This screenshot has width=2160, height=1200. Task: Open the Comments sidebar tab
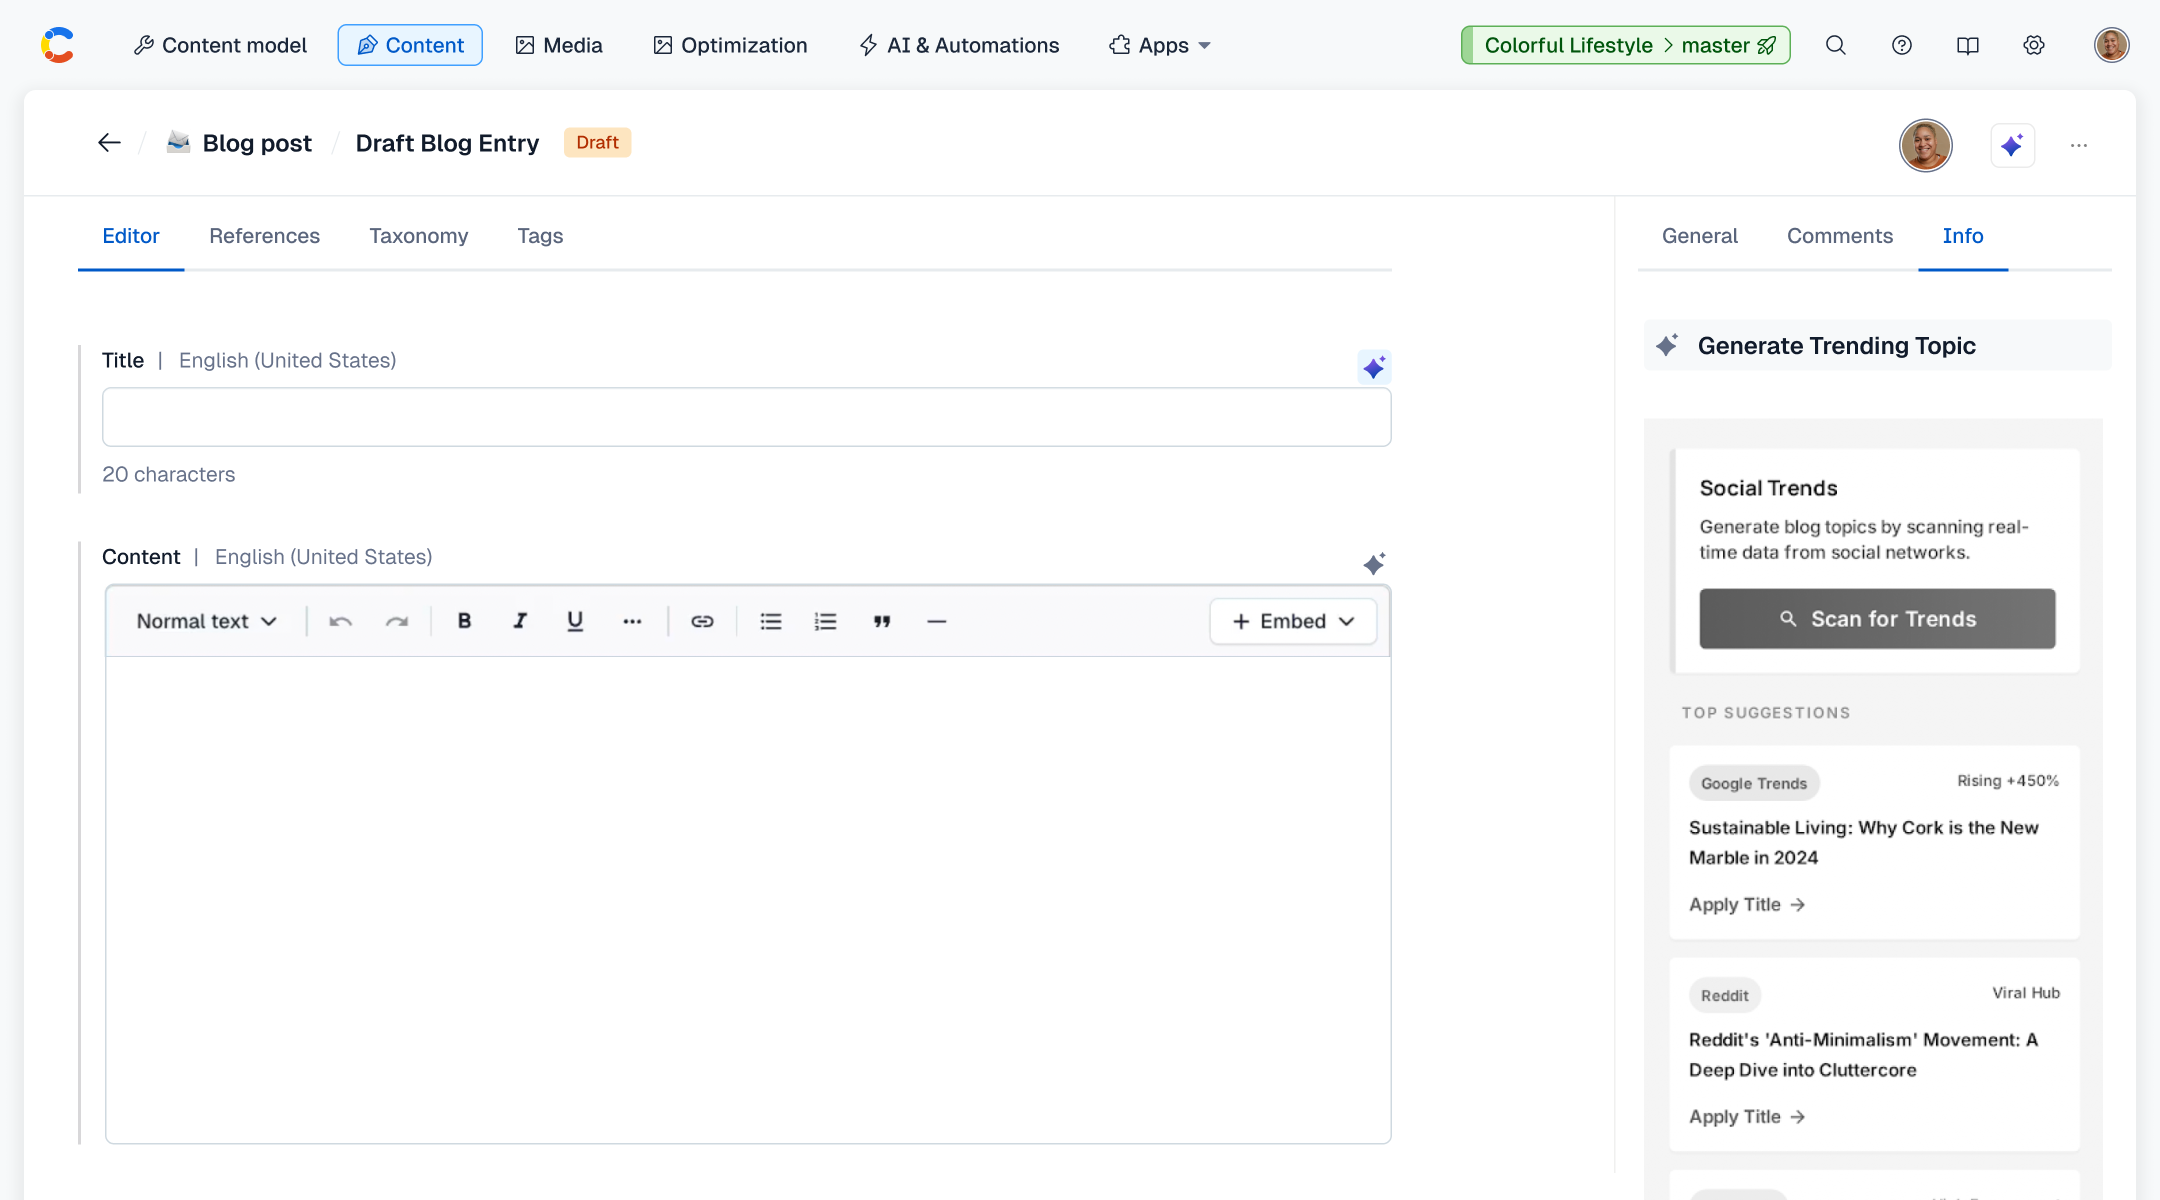pos(1839,236)
